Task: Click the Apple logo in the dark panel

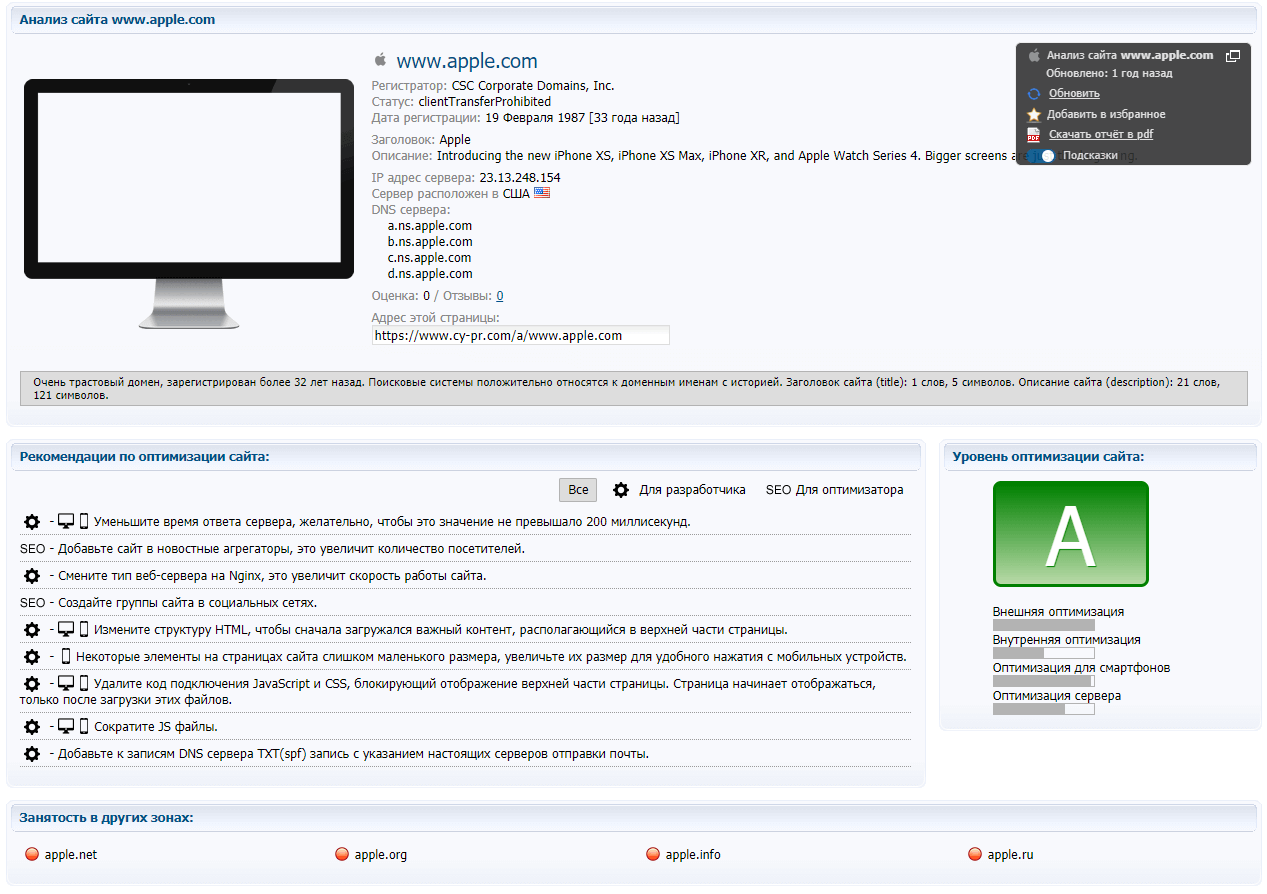Action: (1034, 56)
